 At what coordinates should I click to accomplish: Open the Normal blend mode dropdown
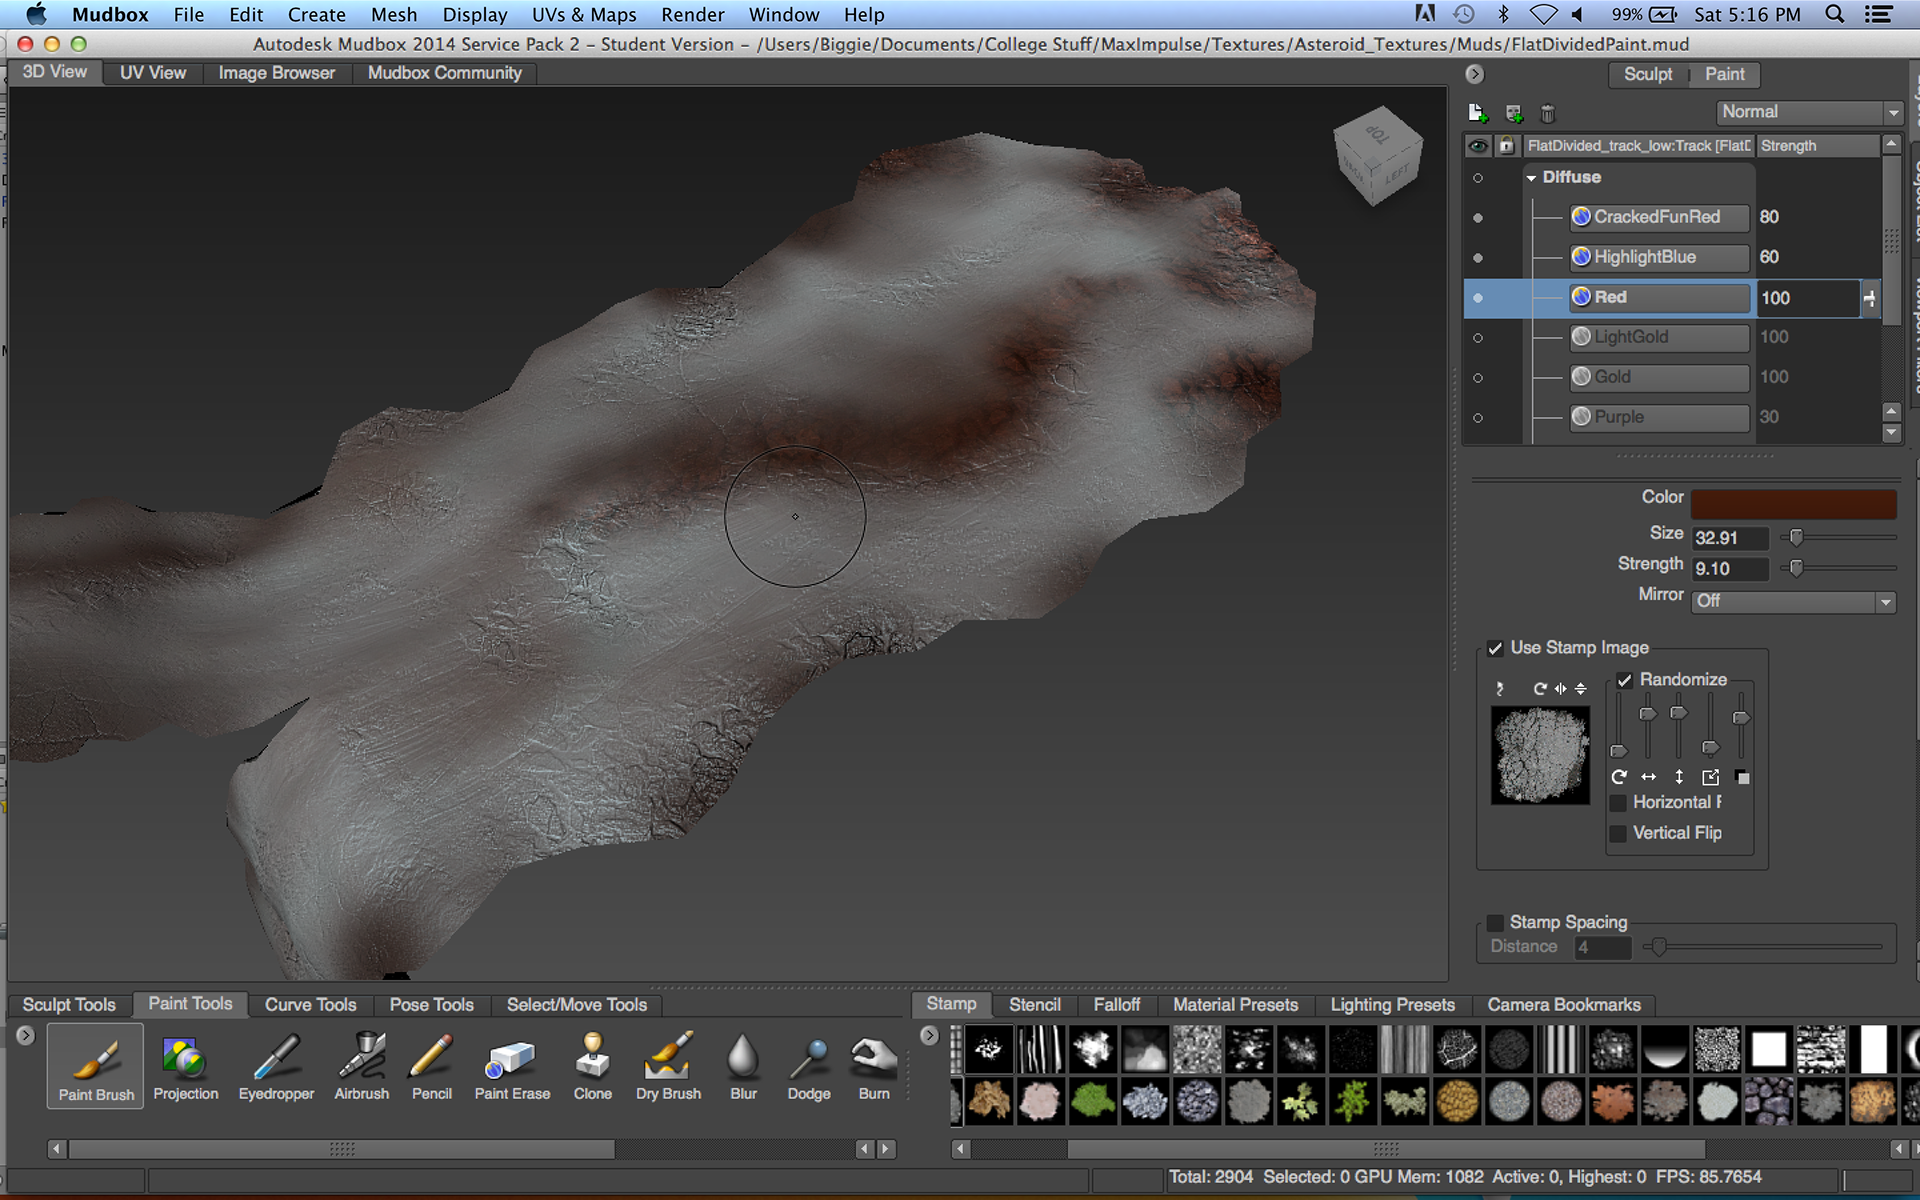click(1809, 112)
